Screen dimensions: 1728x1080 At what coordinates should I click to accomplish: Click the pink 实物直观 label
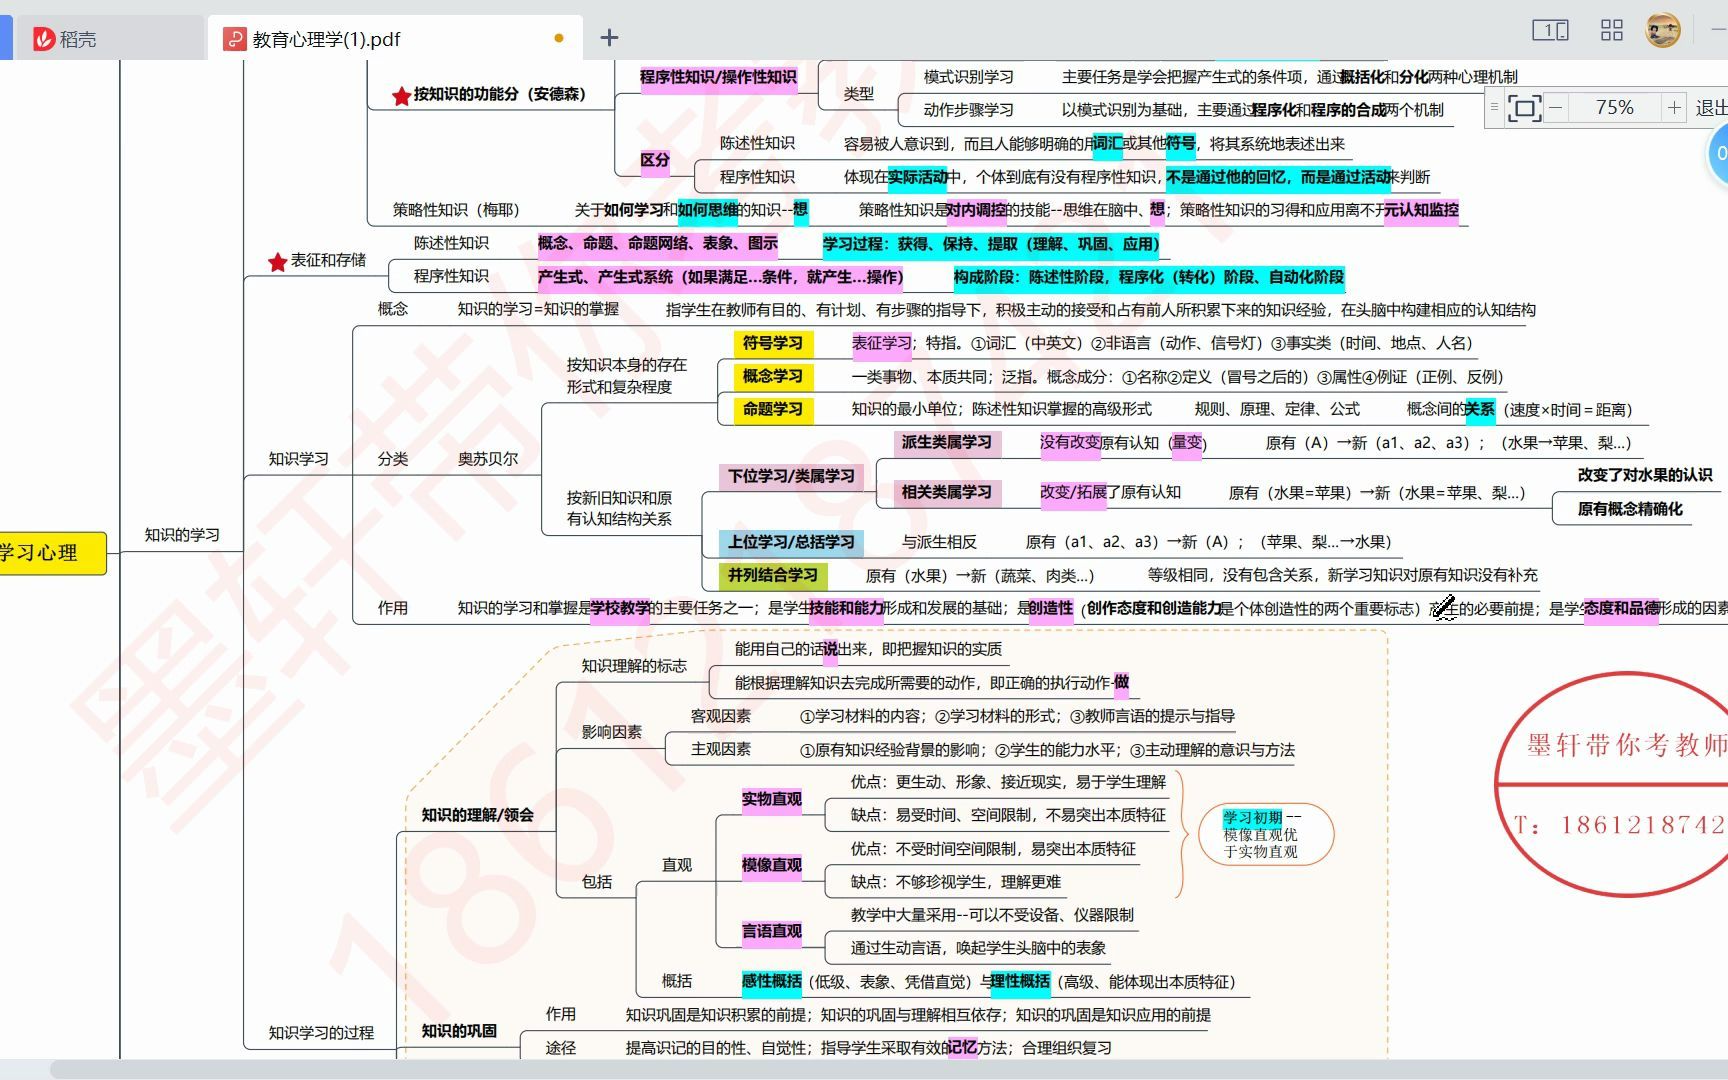(x=771, y=800)
